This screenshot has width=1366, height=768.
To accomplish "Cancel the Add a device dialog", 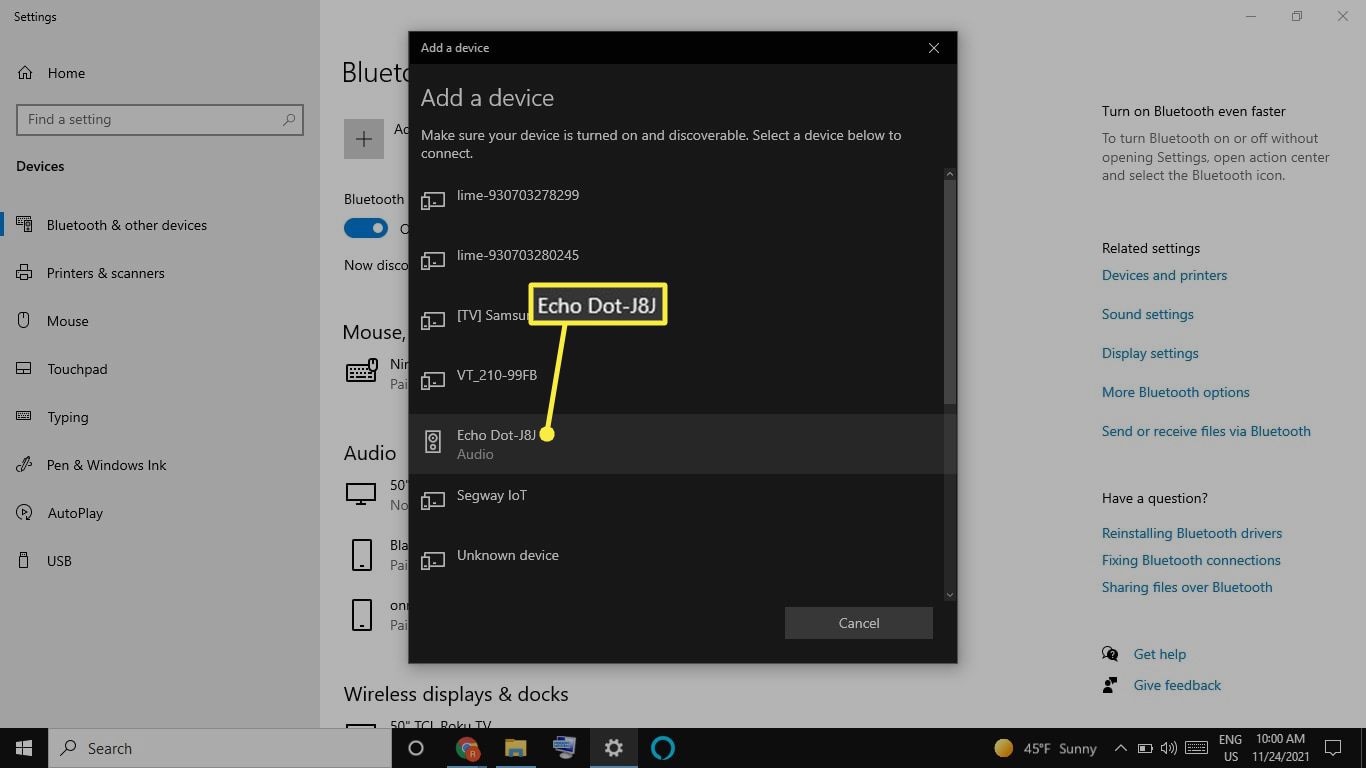I will 859,623.
